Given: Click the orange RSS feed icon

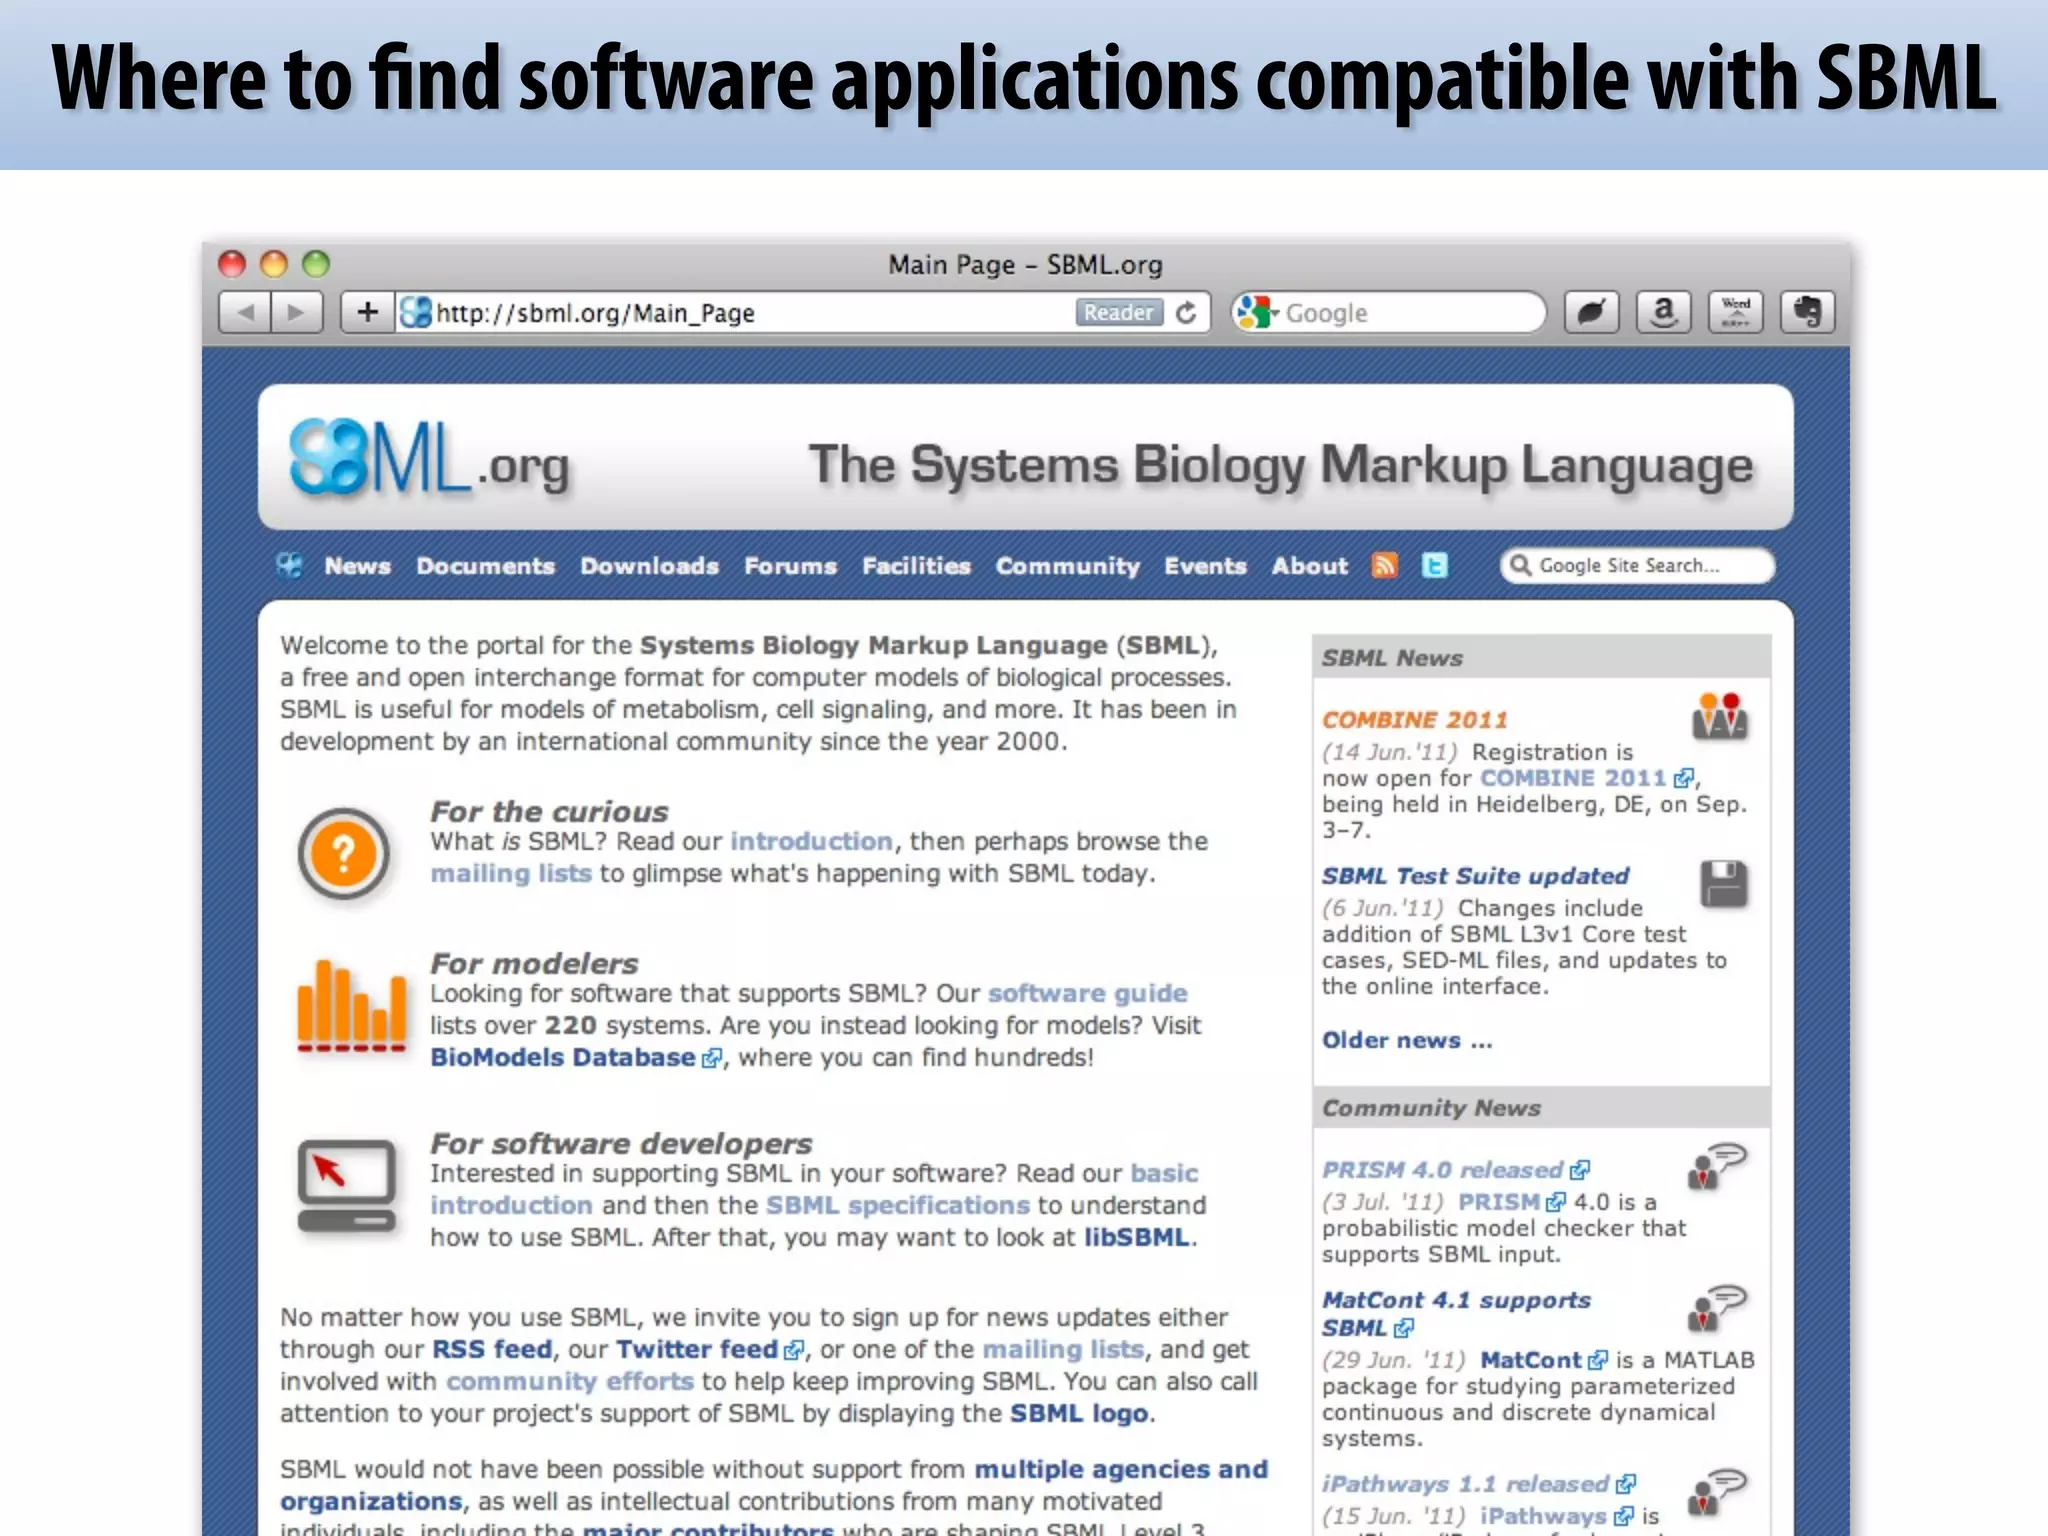Looking at the screenshot, I should 1384,566.
